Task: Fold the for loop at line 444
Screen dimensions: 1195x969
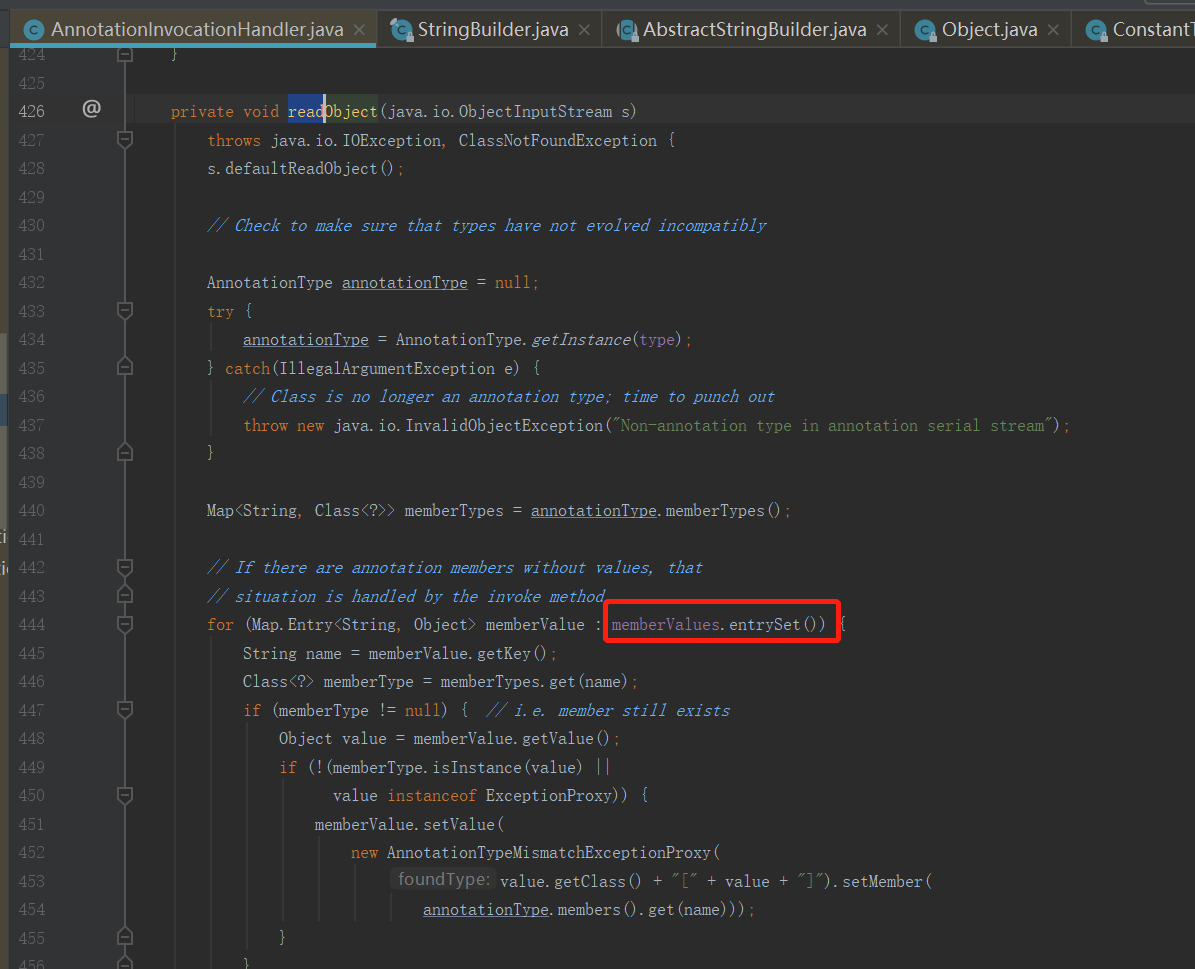Action: point(124,625)
